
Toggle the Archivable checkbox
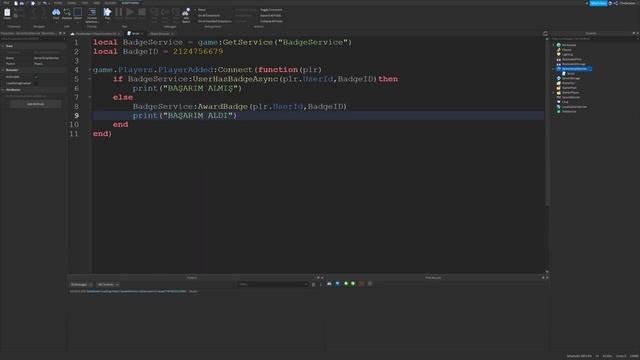pos(36,77)
